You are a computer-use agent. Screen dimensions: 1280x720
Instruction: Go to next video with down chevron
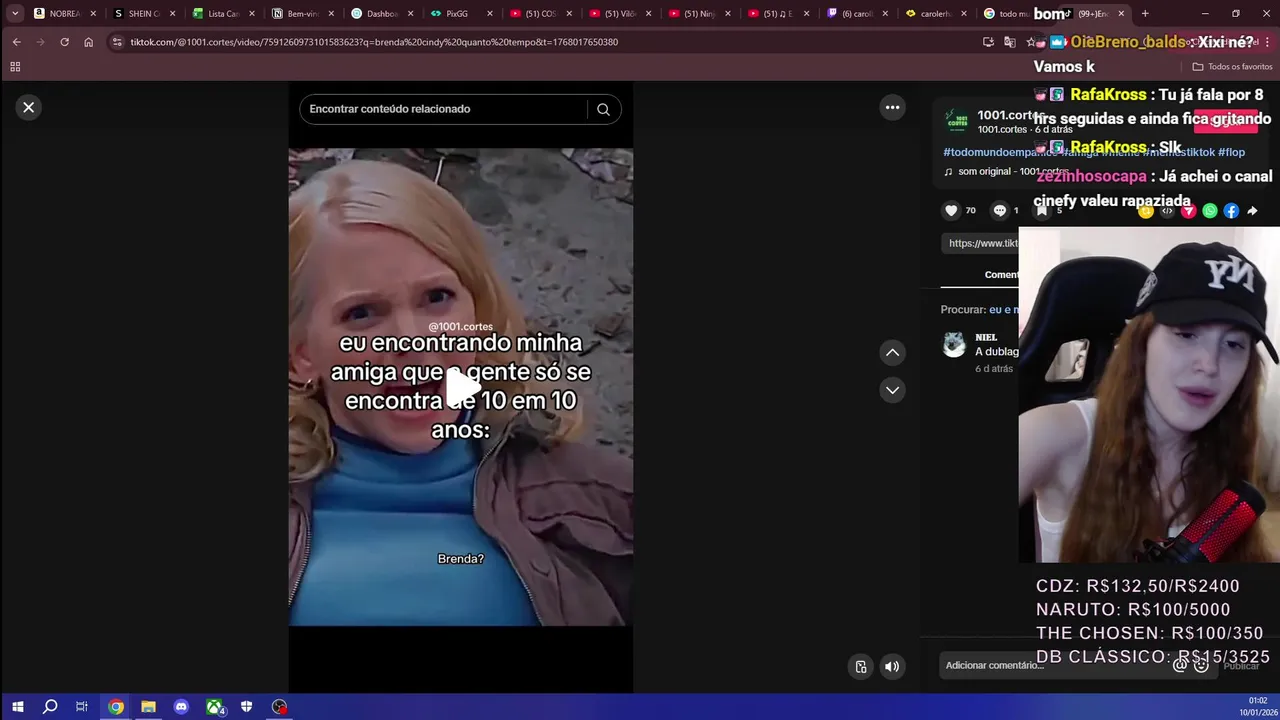[x=892, y=390]
